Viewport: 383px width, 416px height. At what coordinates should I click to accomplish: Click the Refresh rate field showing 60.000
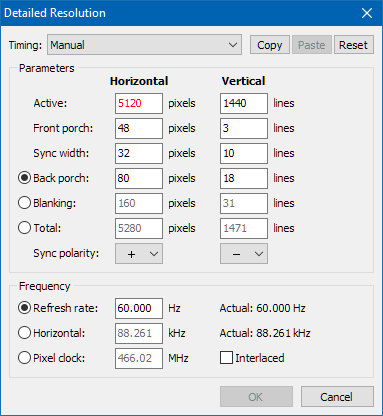[x=139, y=308]
